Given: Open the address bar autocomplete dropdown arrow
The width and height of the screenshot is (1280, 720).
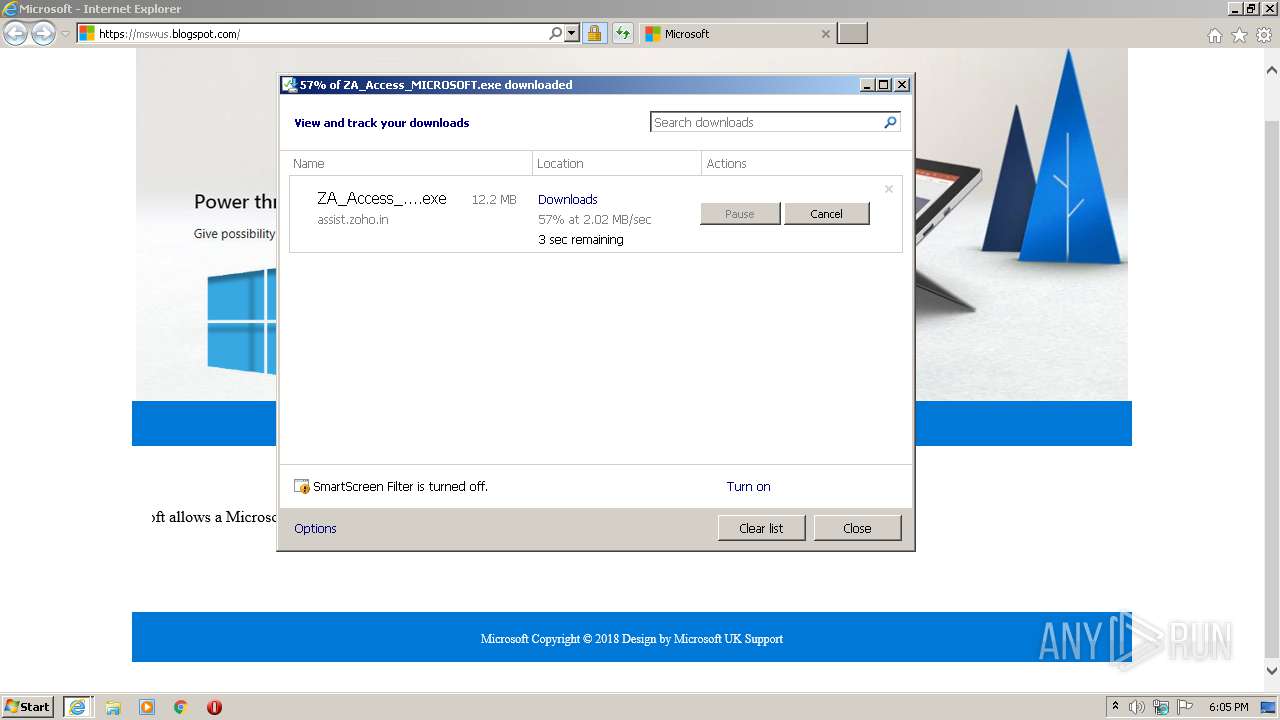Looking at the screenshot, I should 572,34.
